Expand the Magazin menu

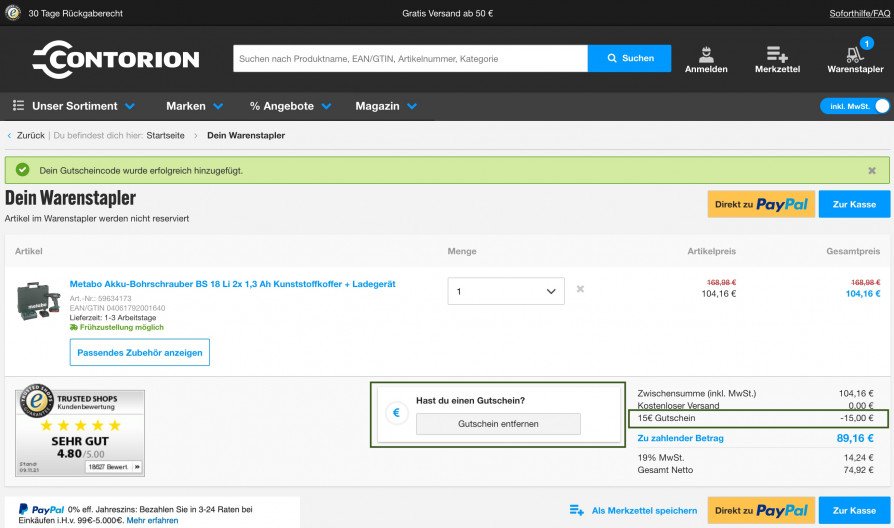click(x=386, y=106)
